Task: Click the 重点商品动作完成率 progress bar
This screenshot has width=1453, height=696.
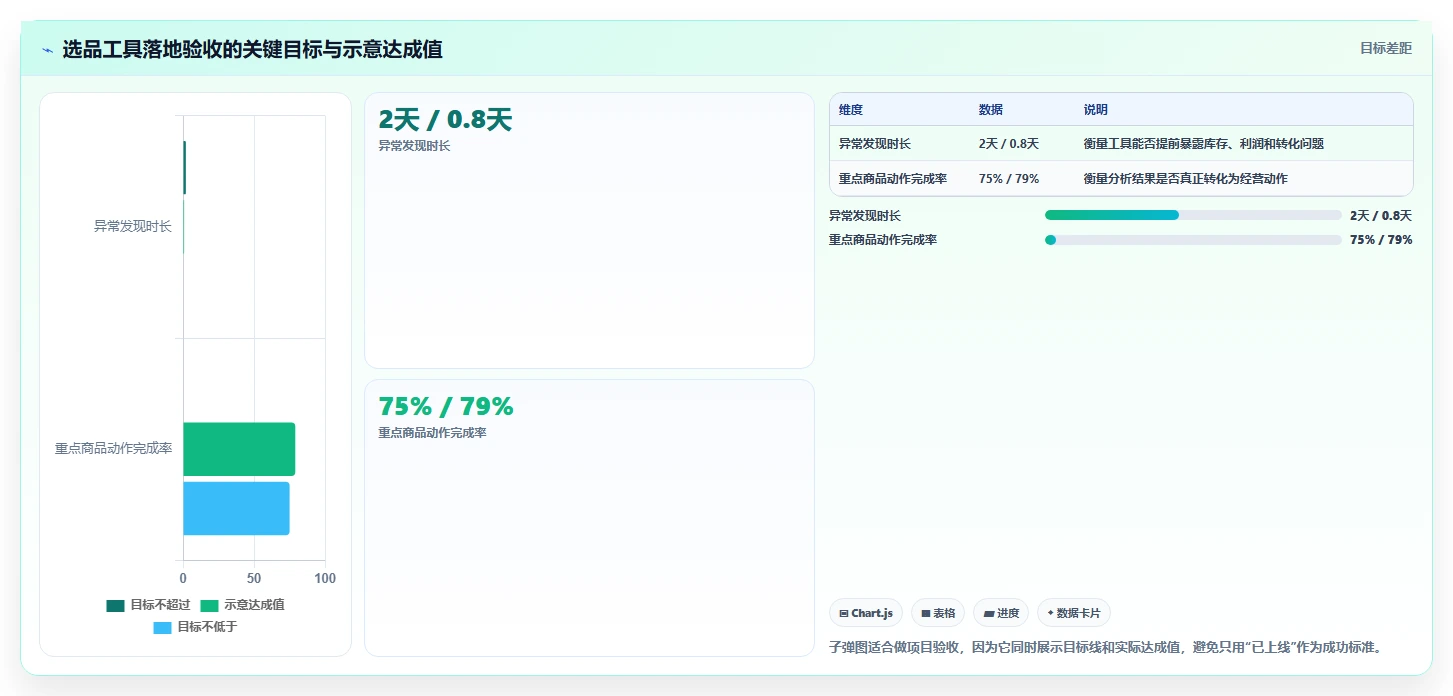Action: (1193, 240)
